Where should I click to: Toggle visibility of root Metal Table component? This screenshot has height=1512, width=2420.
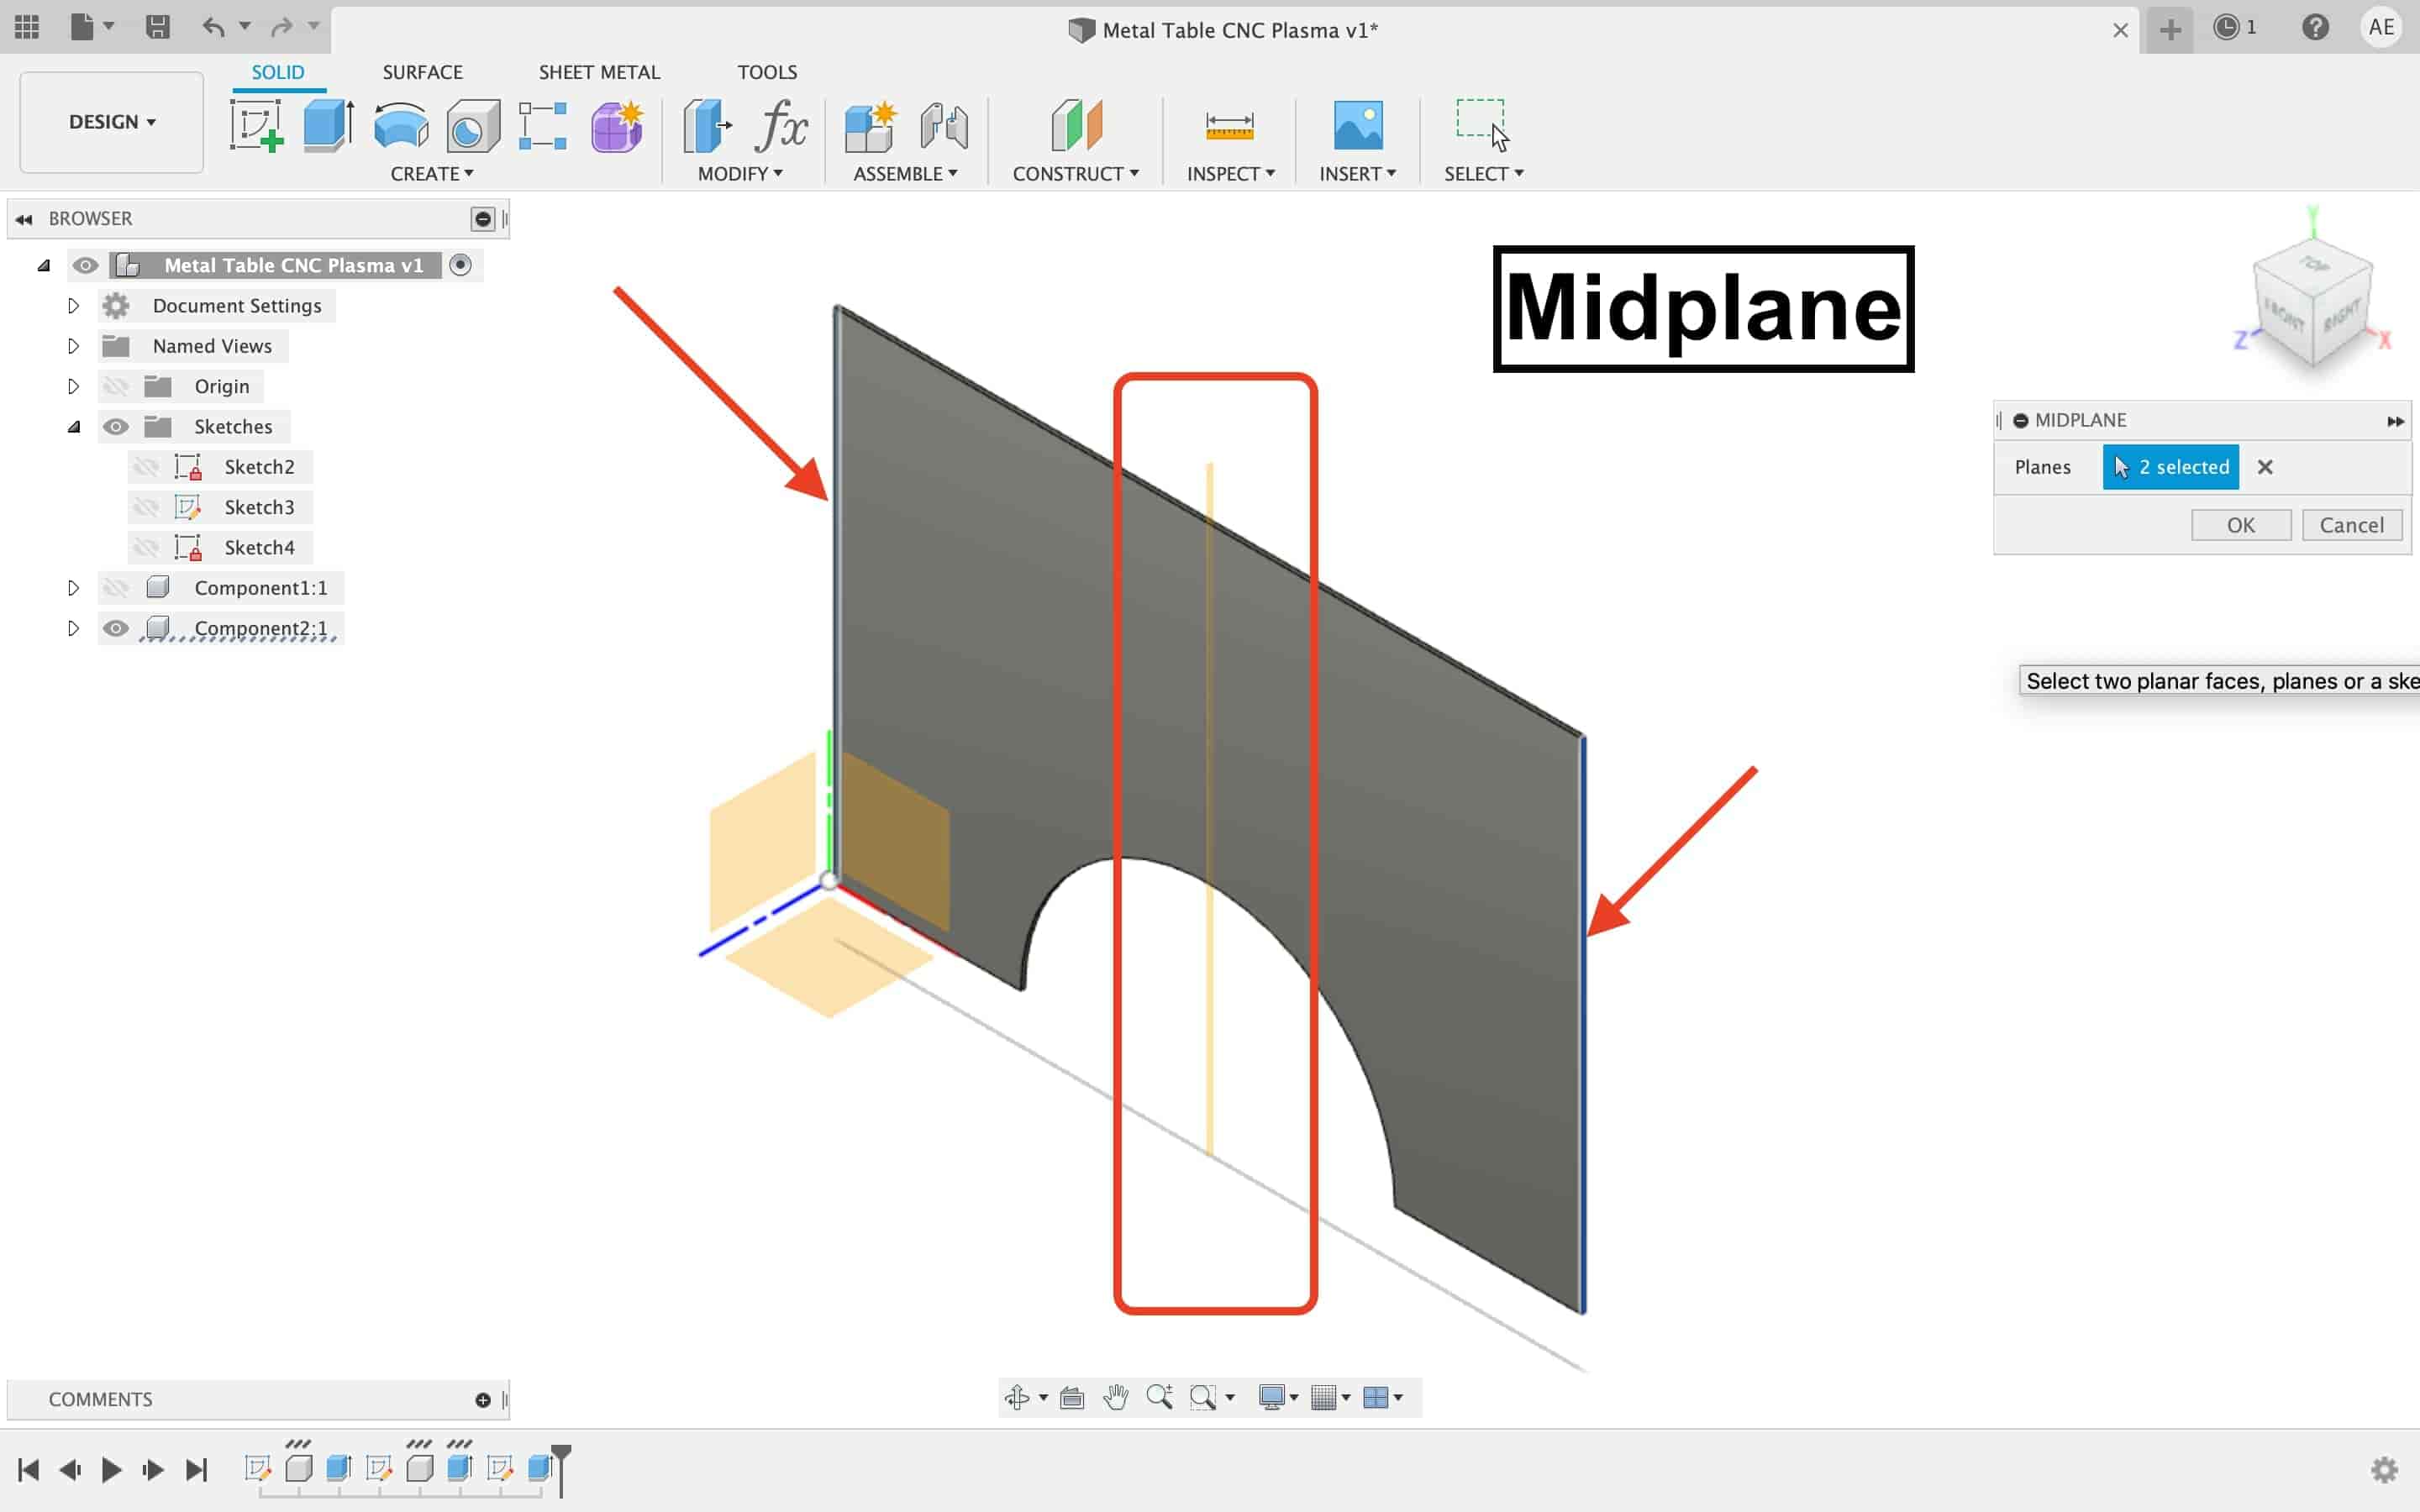click(x=85, y=265)
